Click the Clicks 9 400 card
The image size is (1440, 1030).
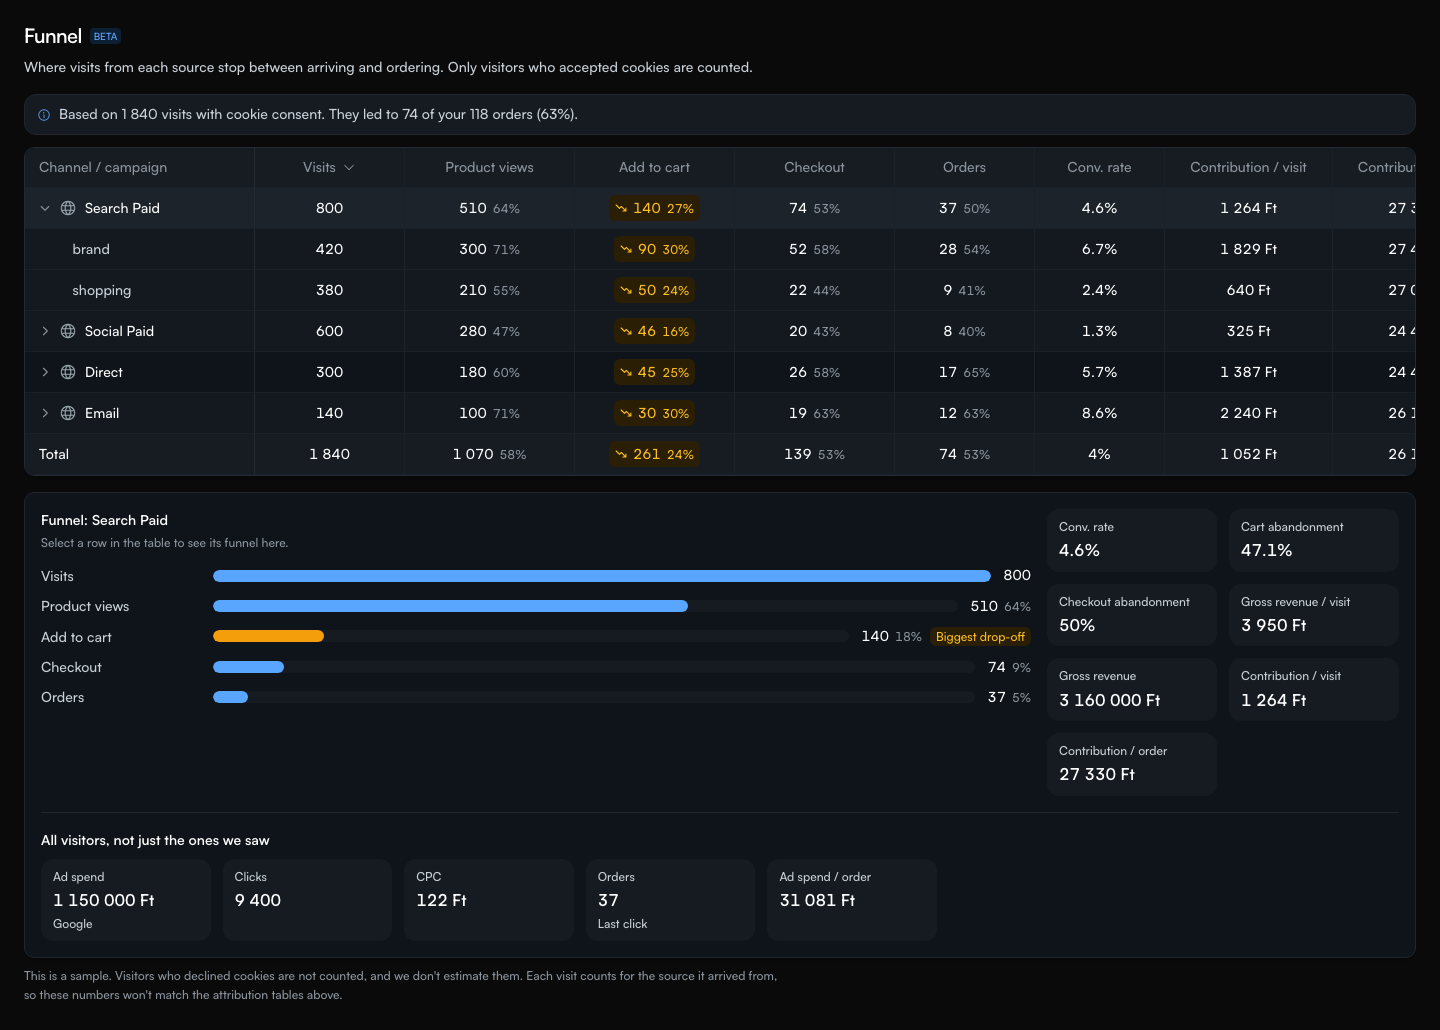pos(307,900)
